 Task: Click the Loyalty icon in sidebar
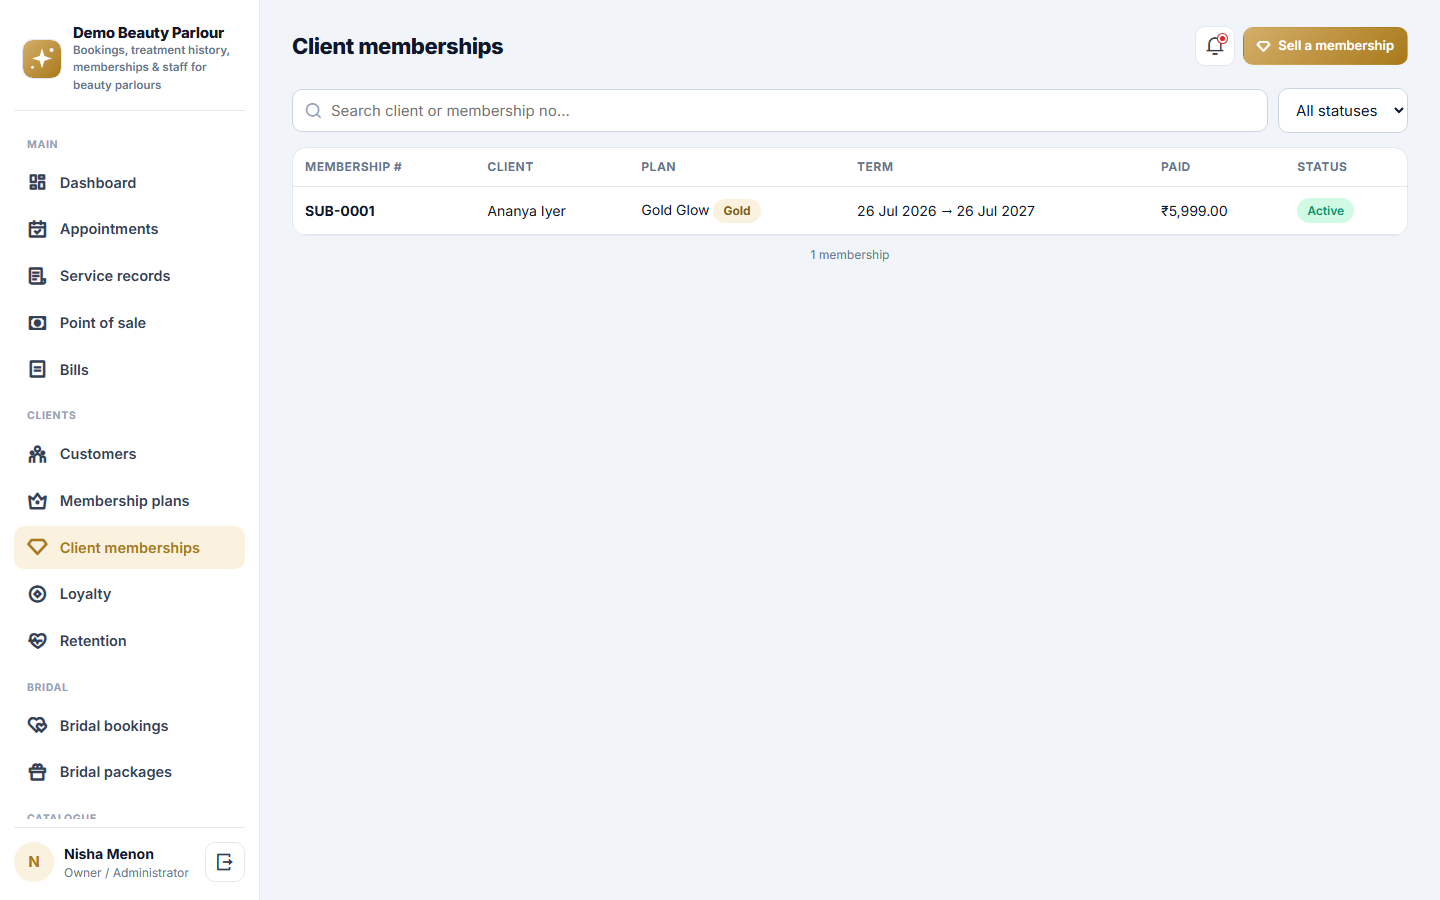[x=38, y=594]
